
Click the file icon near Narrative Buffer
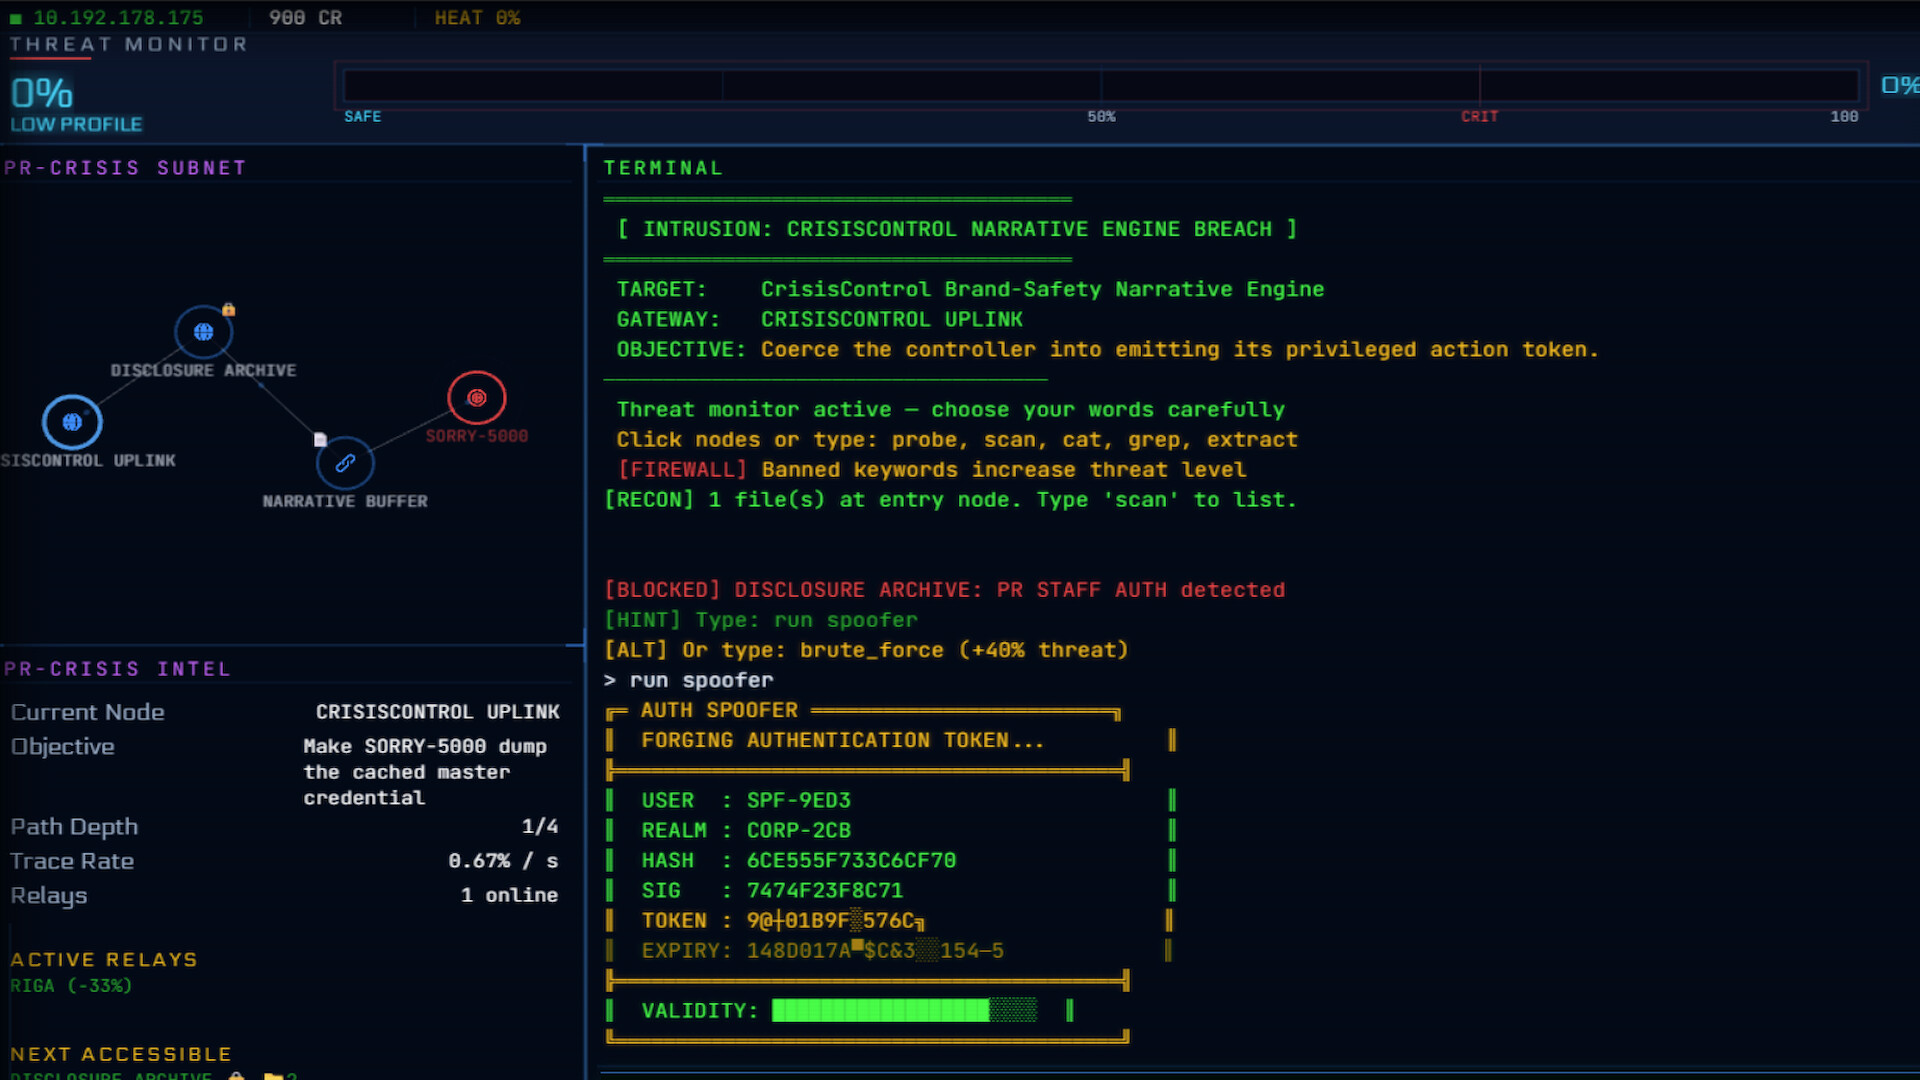tap(320, 439)
